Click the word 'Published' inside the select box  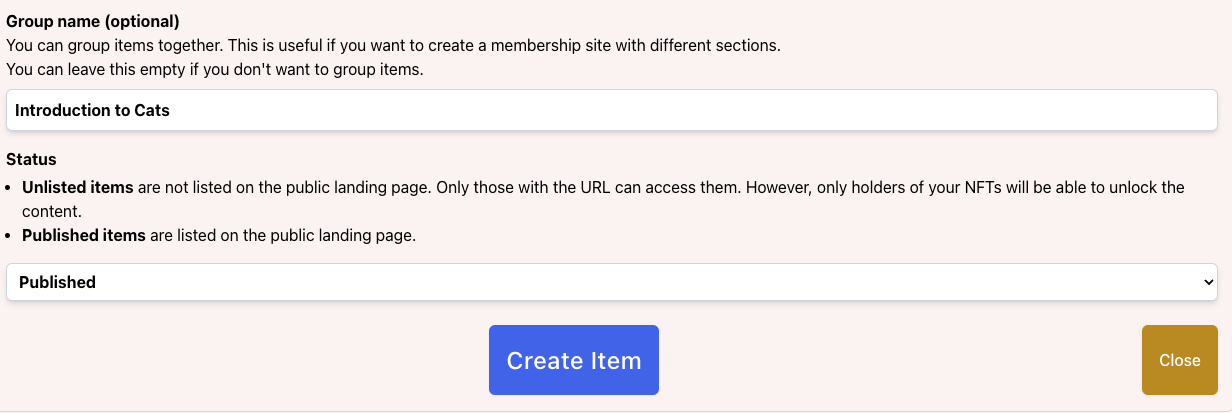click(x=57, y=282)
